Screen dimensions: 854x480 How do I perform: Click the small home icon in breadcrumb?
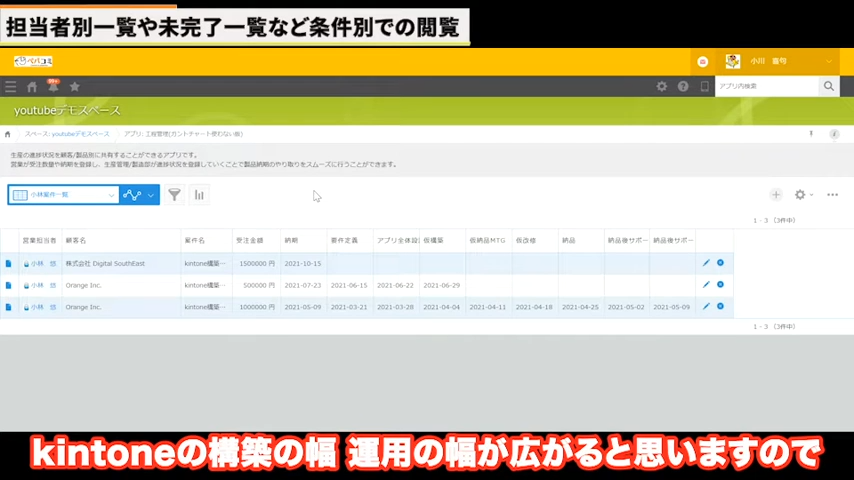coord(8,134)
